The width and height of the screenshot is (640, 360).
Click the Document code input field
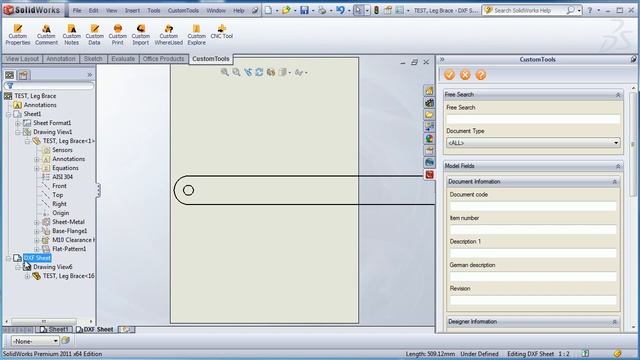coord(533,206)
